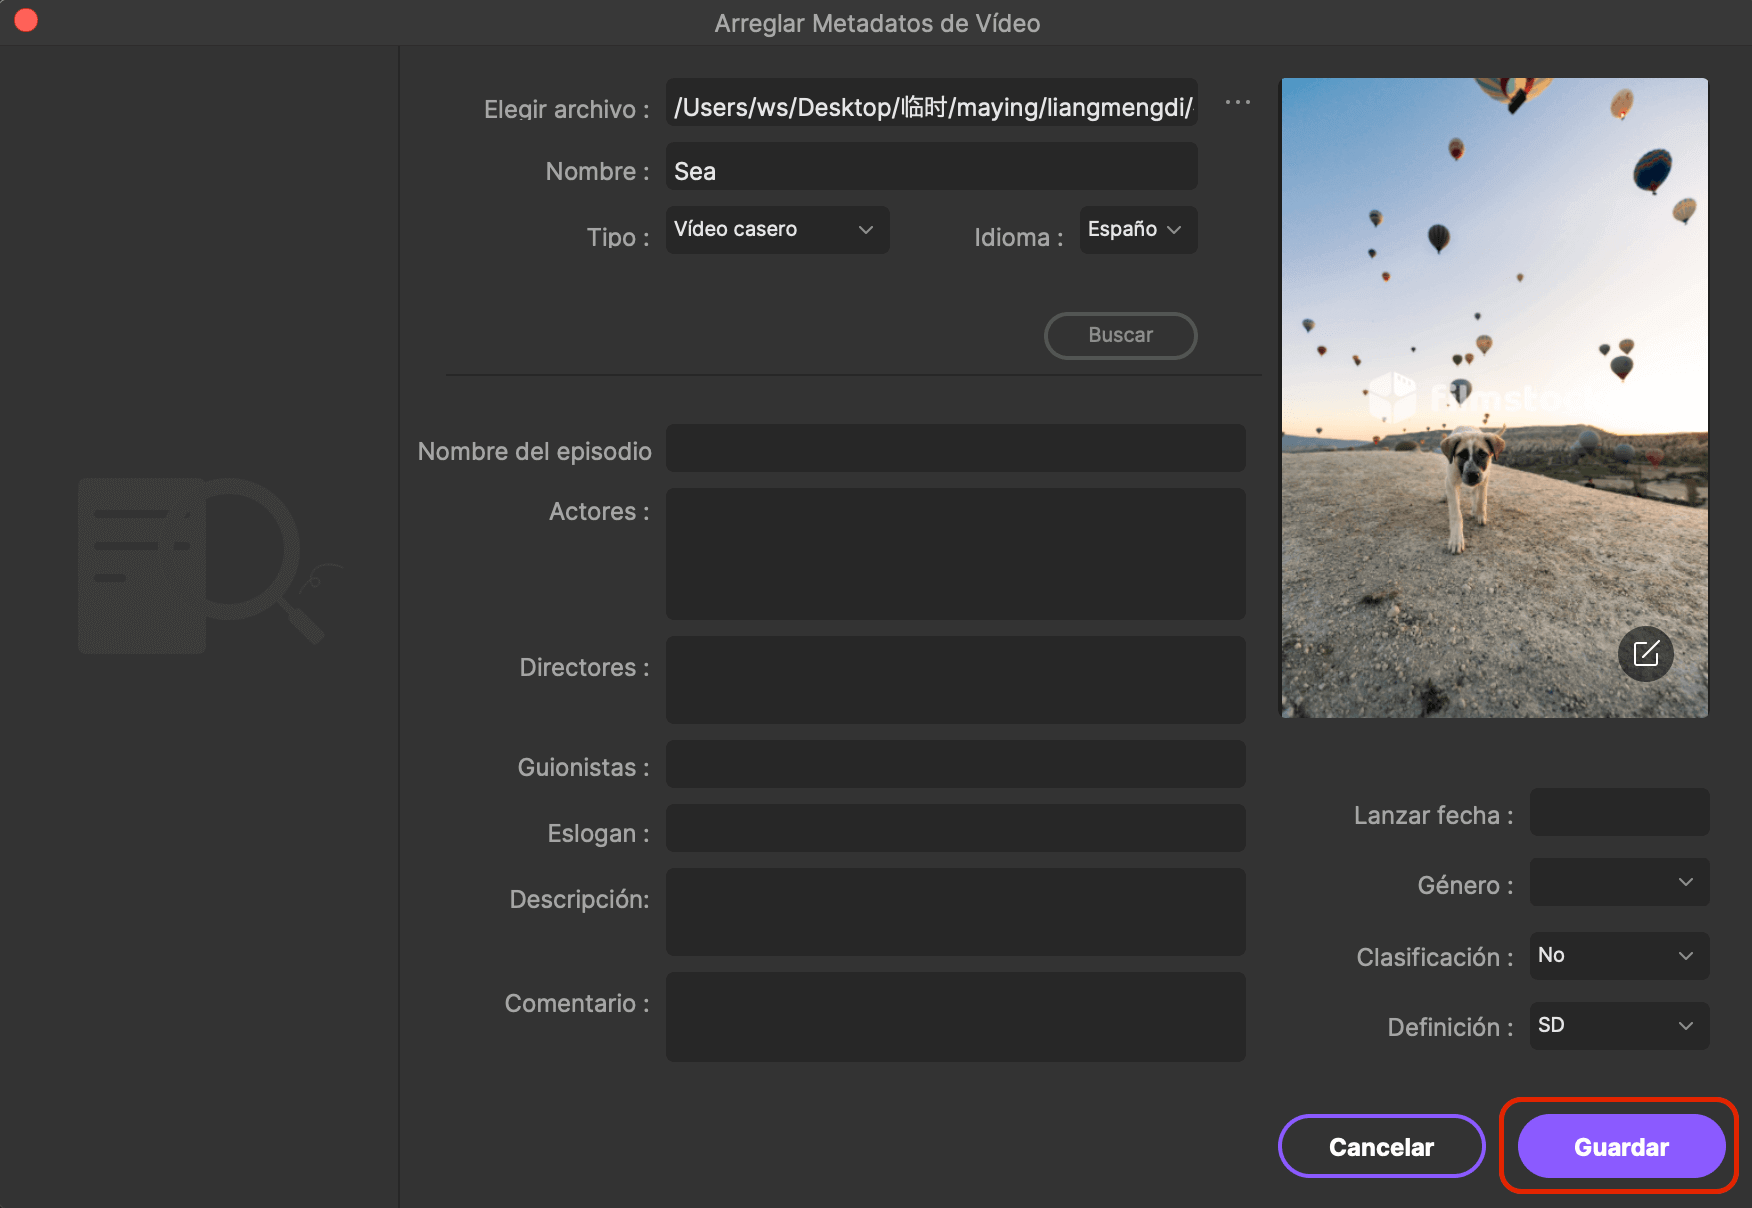This screenshot has width=1752, height=1208.
Task: Focus the Nombre del episodio field
Action: pos(955,448)
